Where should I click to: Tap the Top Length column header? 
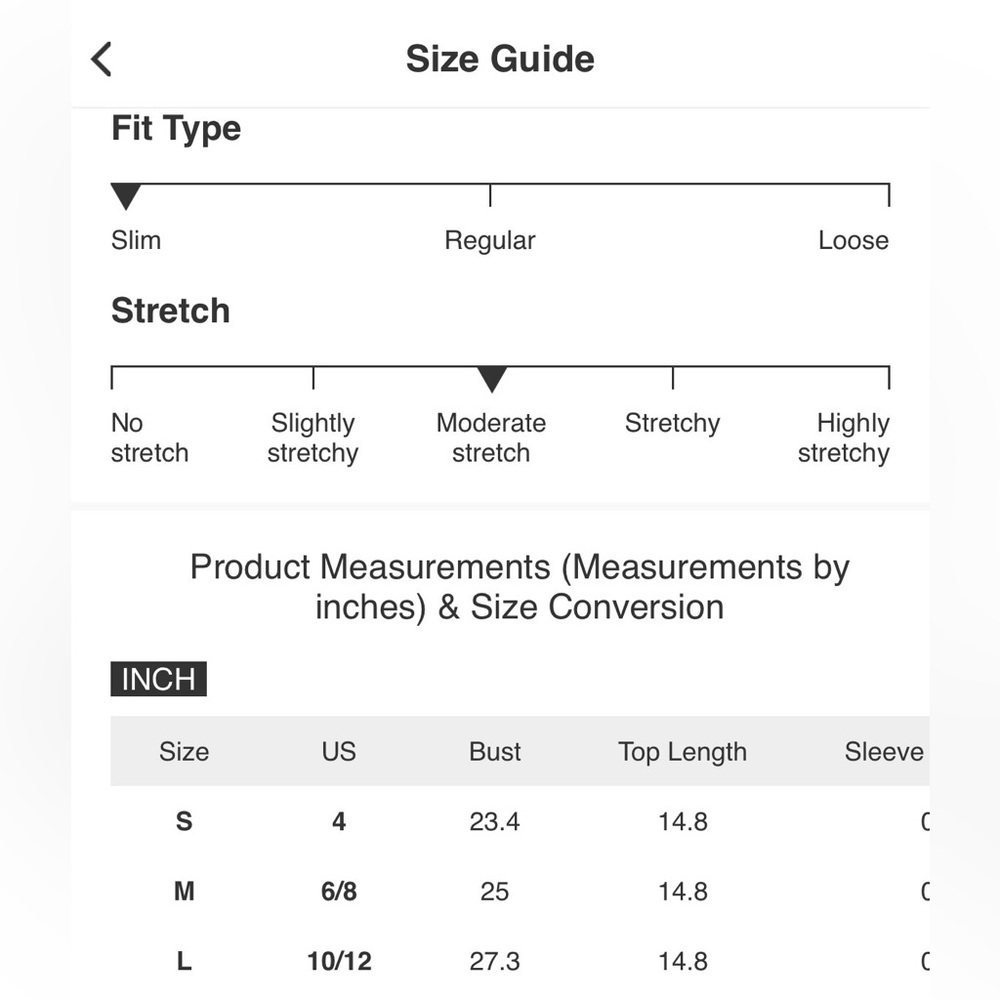click(682, 752)
